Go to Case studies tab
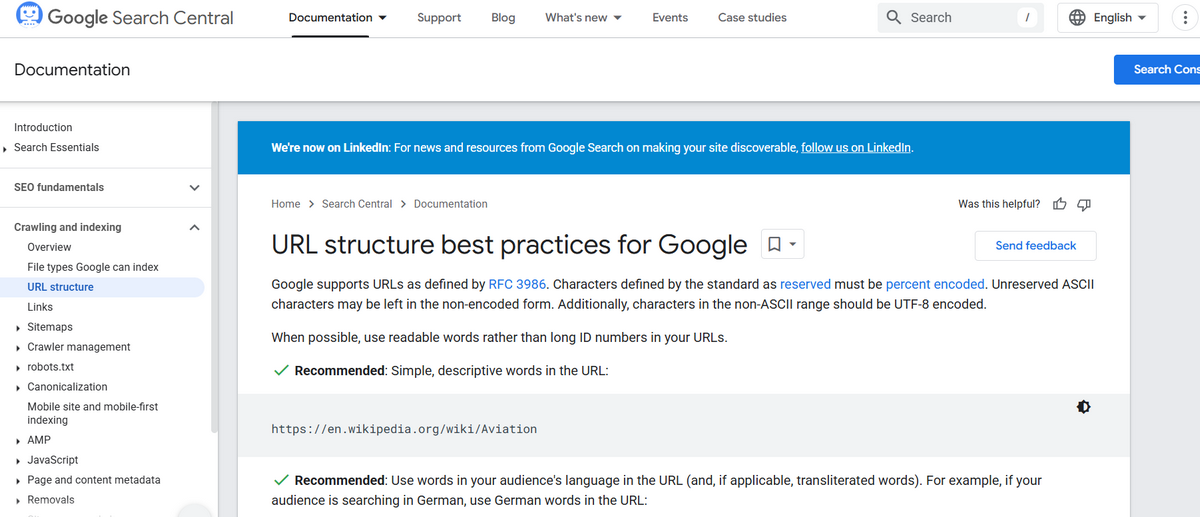Screen dimensions: 1200x517 click(752, 18)
